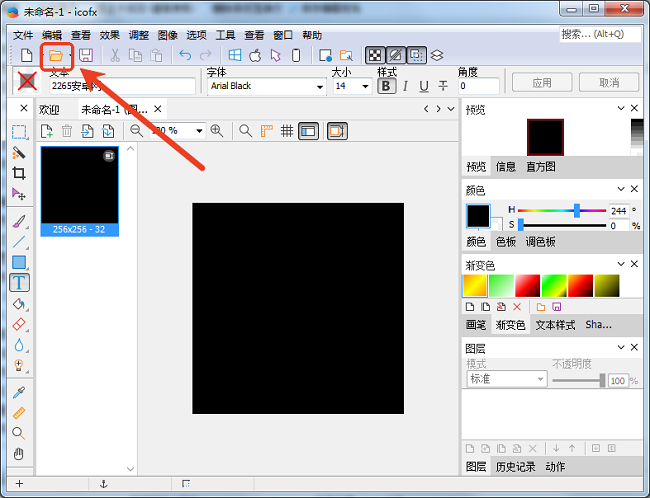Click the 应用 button
The width and height of the screenshot is (650, 498).
[x=542, y=82]
